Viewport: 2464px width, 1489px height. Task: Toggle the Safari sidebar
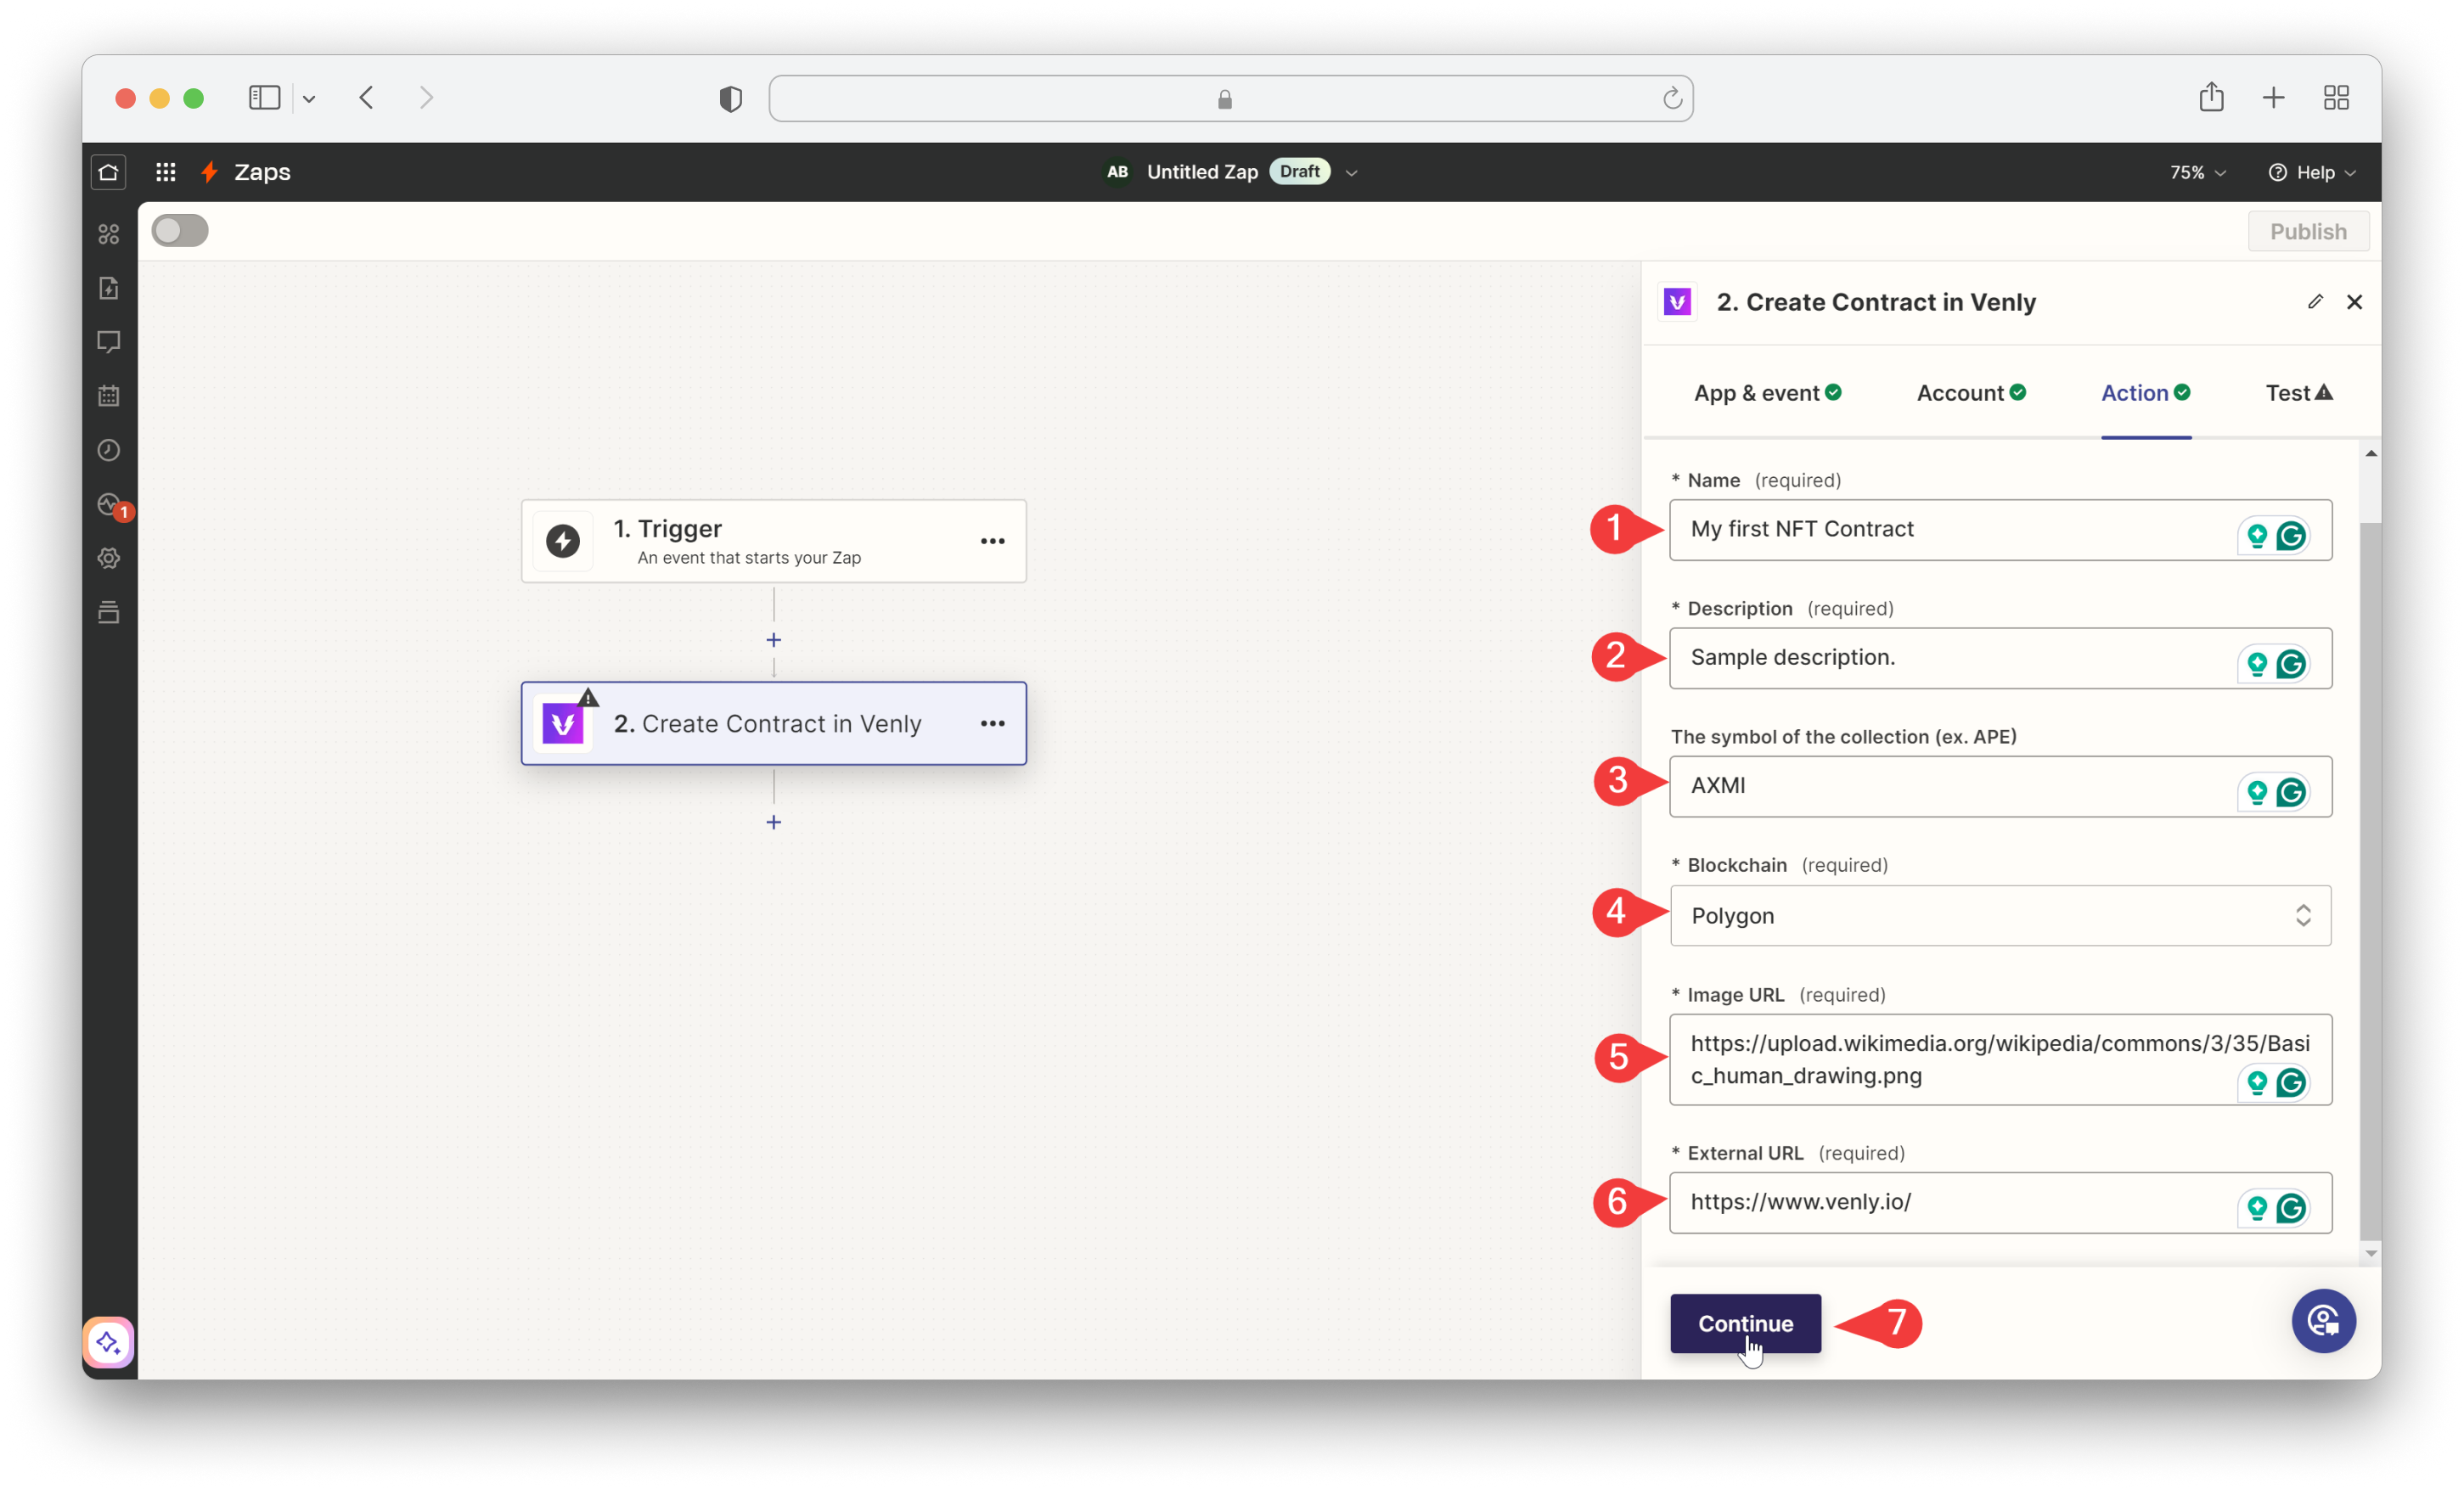[265, 97]
